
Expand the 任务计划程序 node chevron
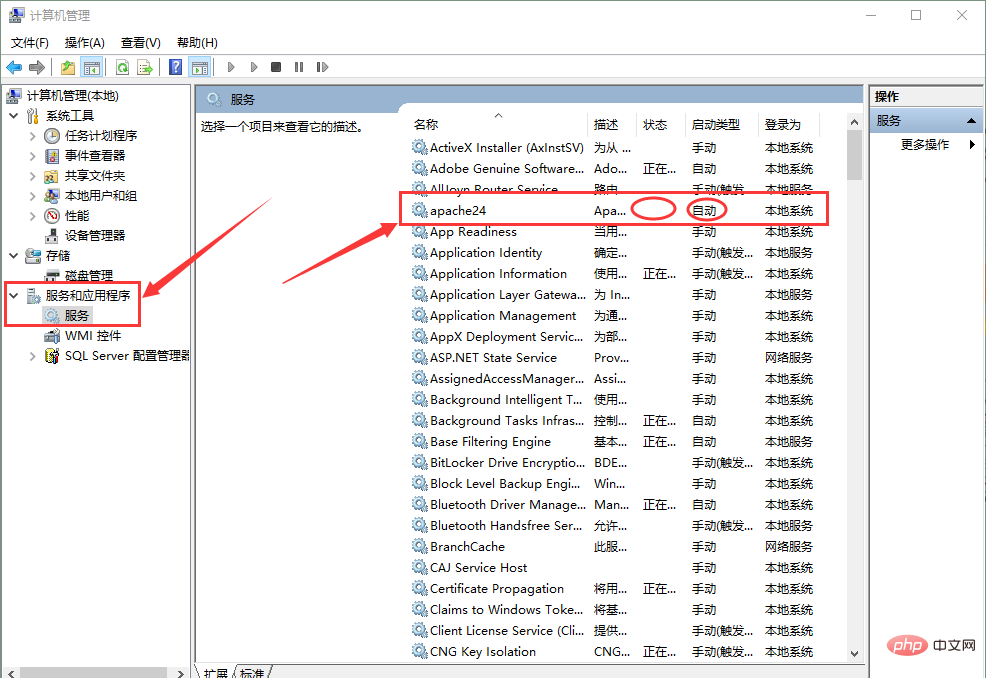(x=33, y=136)
